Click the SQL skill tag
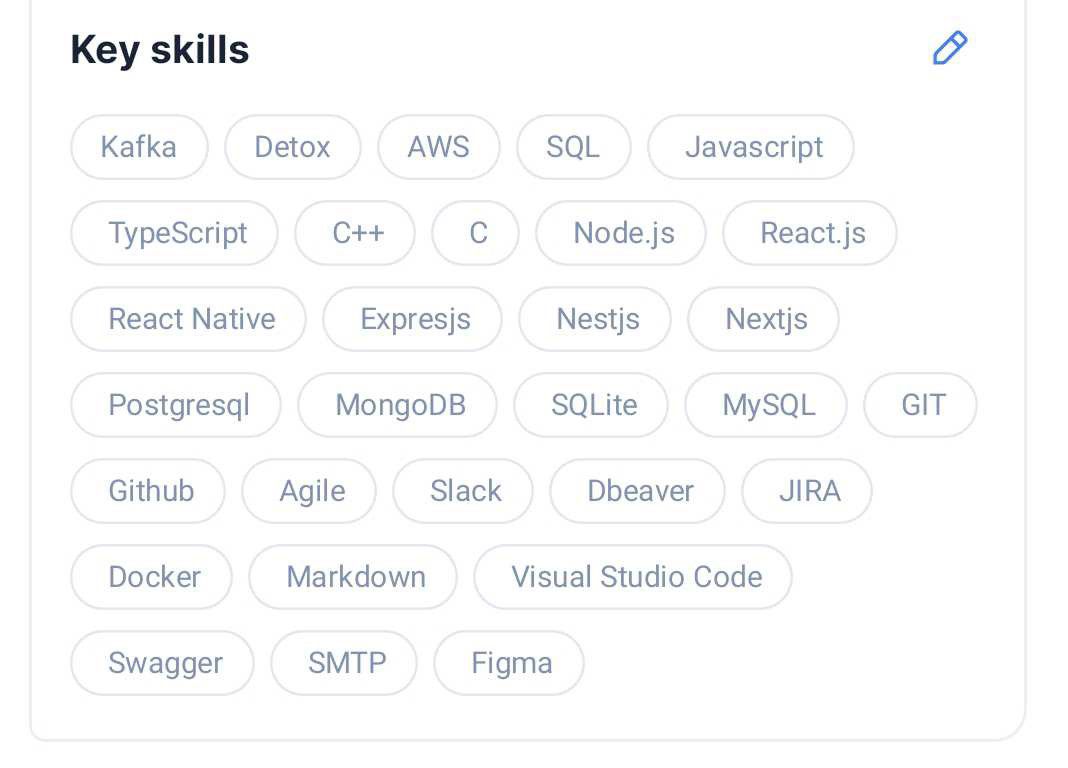1068x768 pixels. pos(574,147)
